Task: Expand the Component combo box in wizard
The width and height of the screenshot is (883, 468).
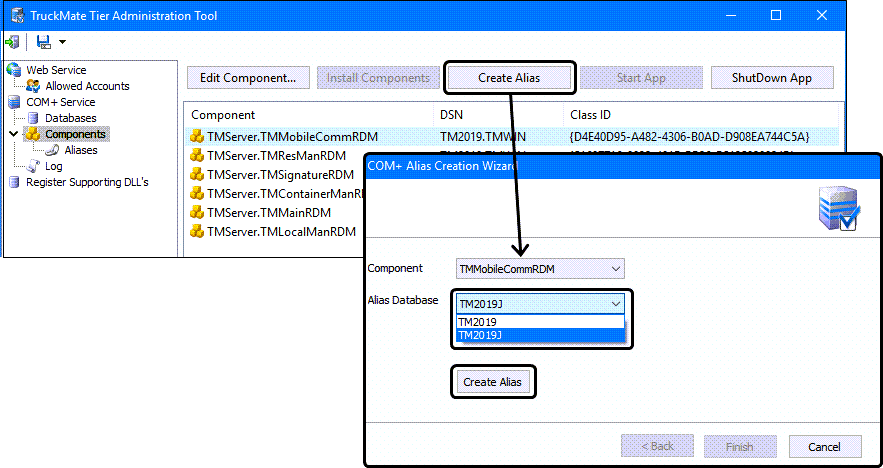Action: coord(616,268)
